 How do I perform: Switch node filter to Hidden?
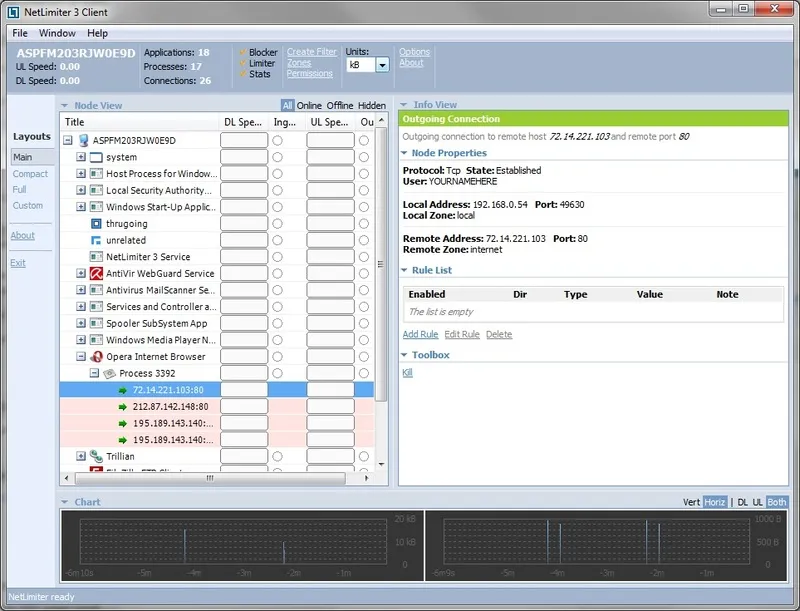[371, 106]
